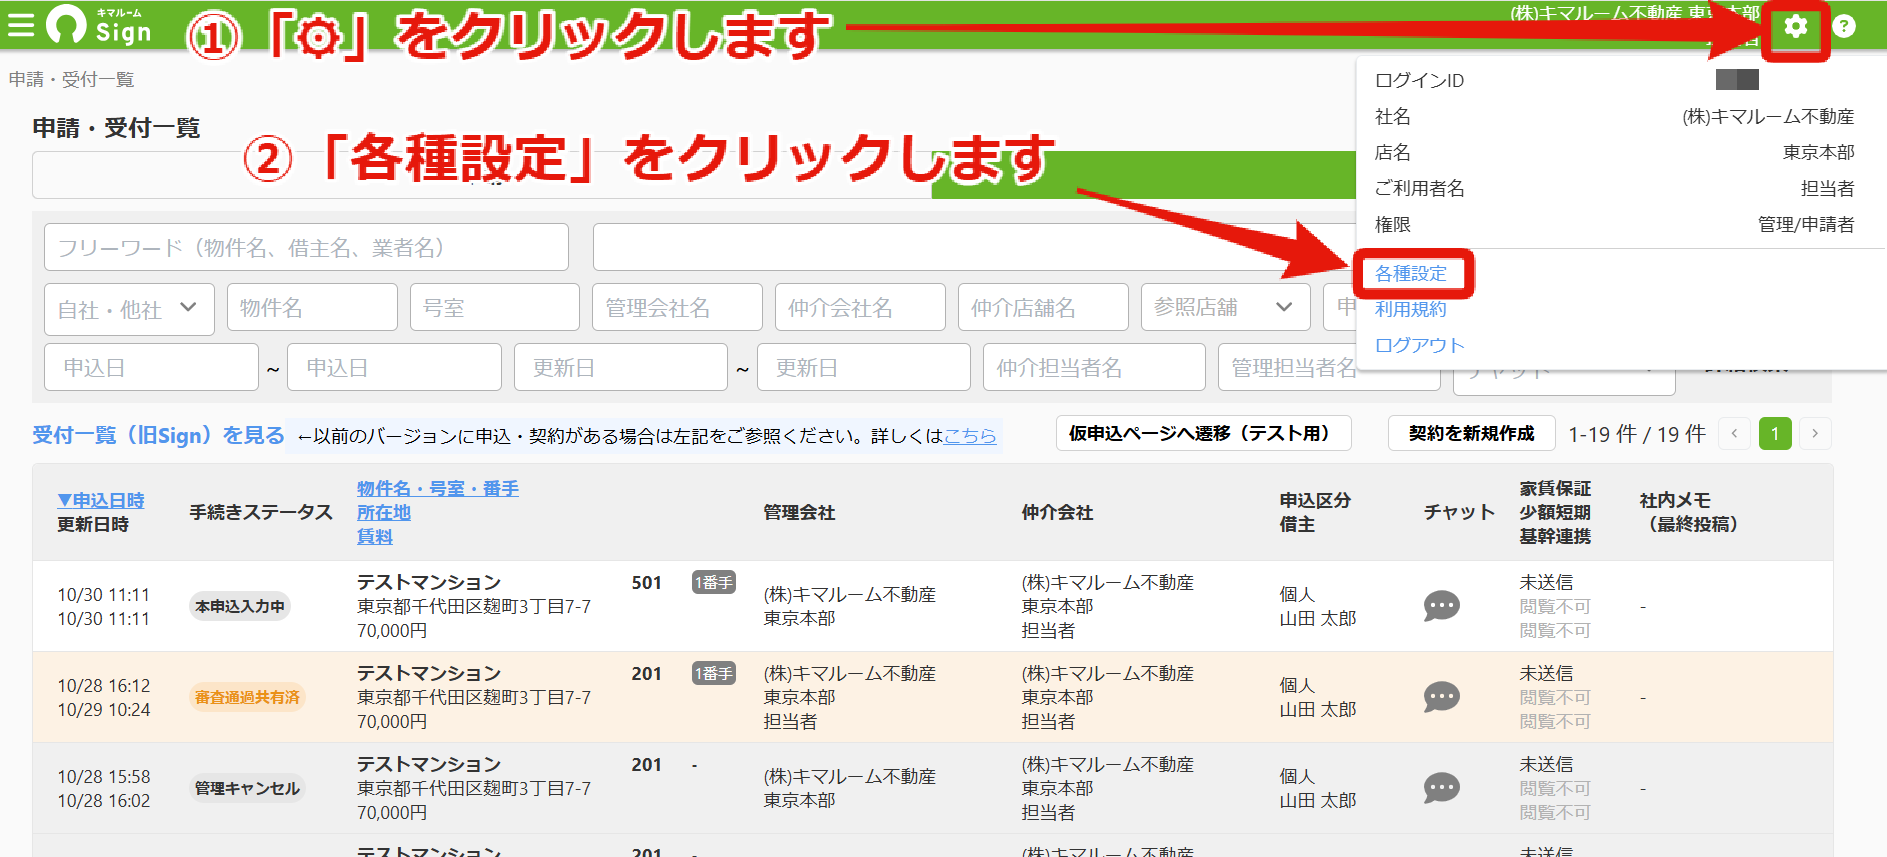1887x857 pixels.
Task: Focus the 仲介店舗名 filter field
Action: [1043, 307]
